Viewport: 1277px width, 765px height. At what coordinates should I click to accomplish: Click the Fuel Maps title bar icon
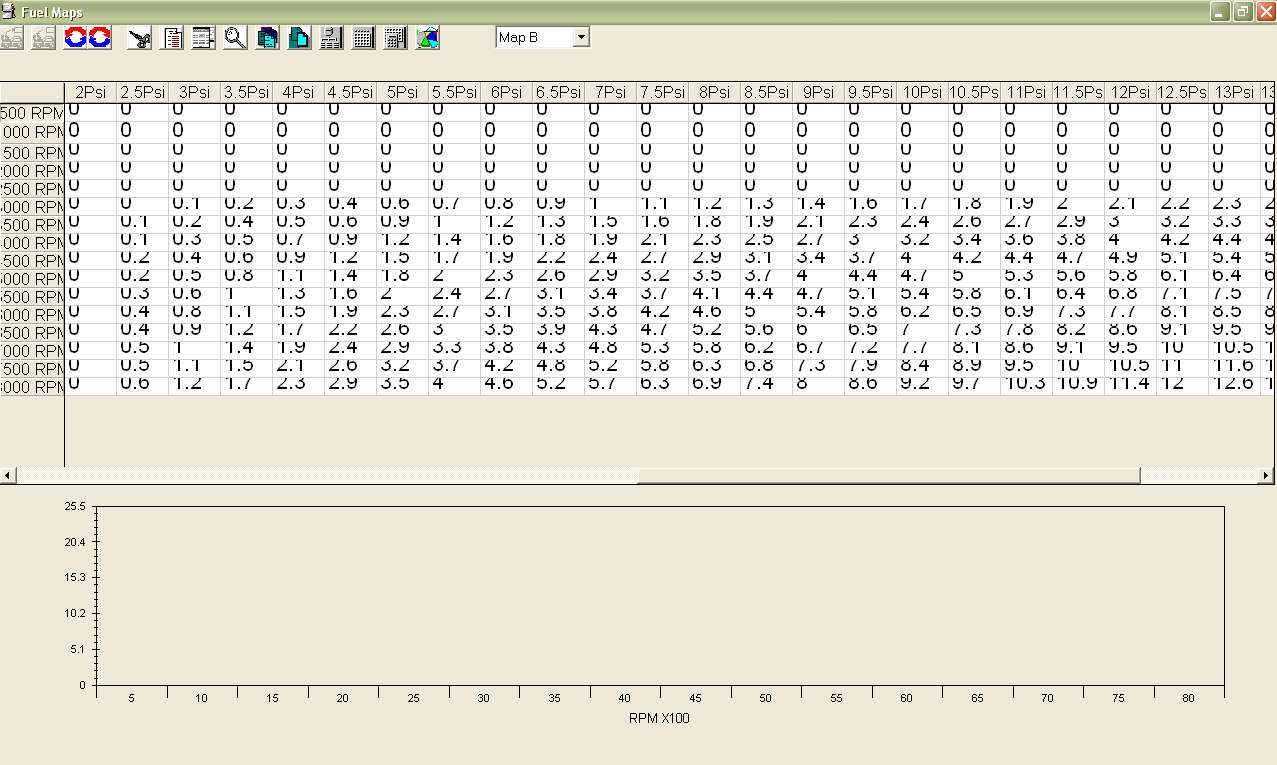click(x=9, y=11)
